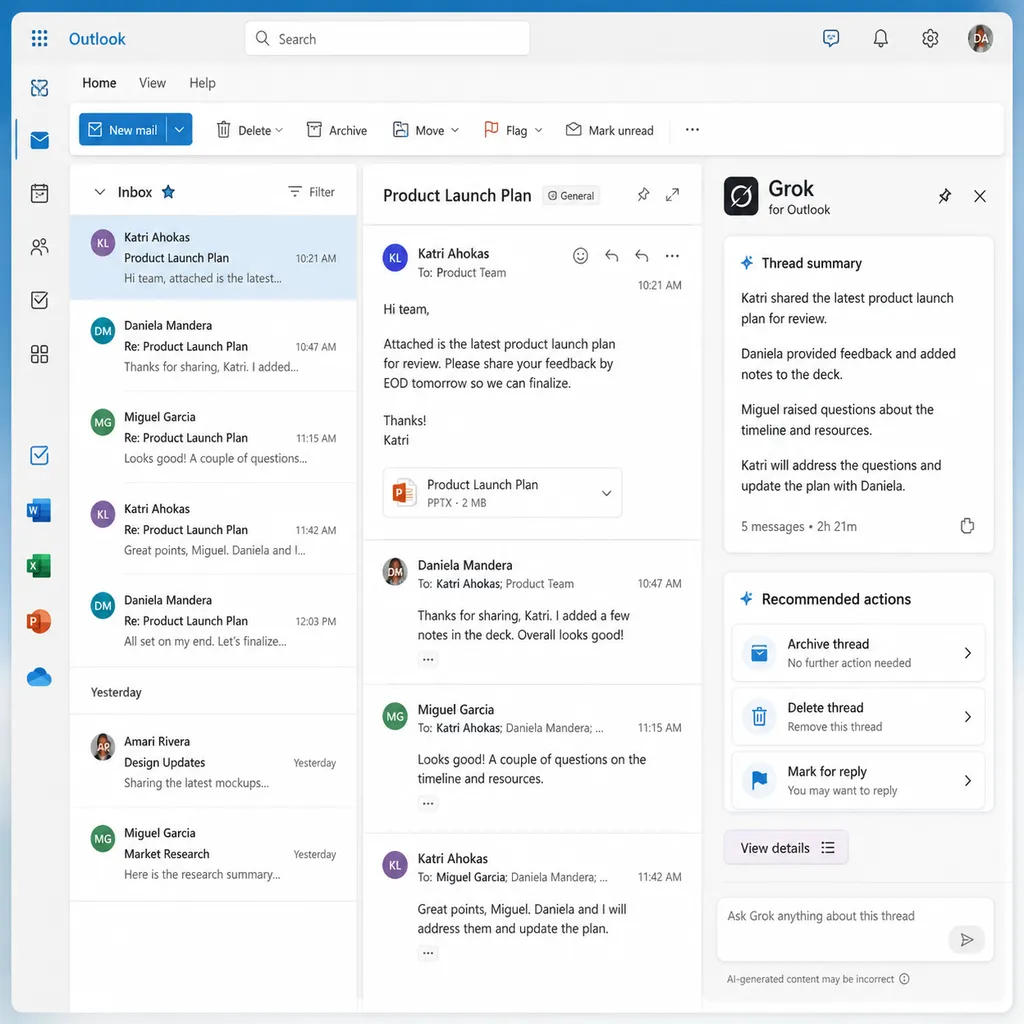1024x1024 pixels.
Task: Open the account profile picture
Action: pos(980,39)
